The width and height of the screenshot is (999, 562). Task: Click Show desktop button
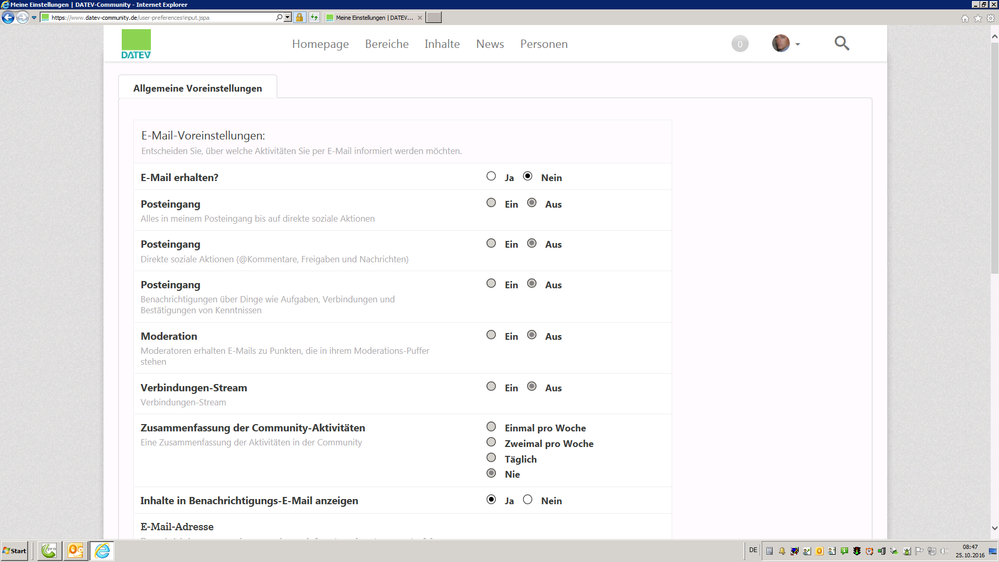[993, 551]
